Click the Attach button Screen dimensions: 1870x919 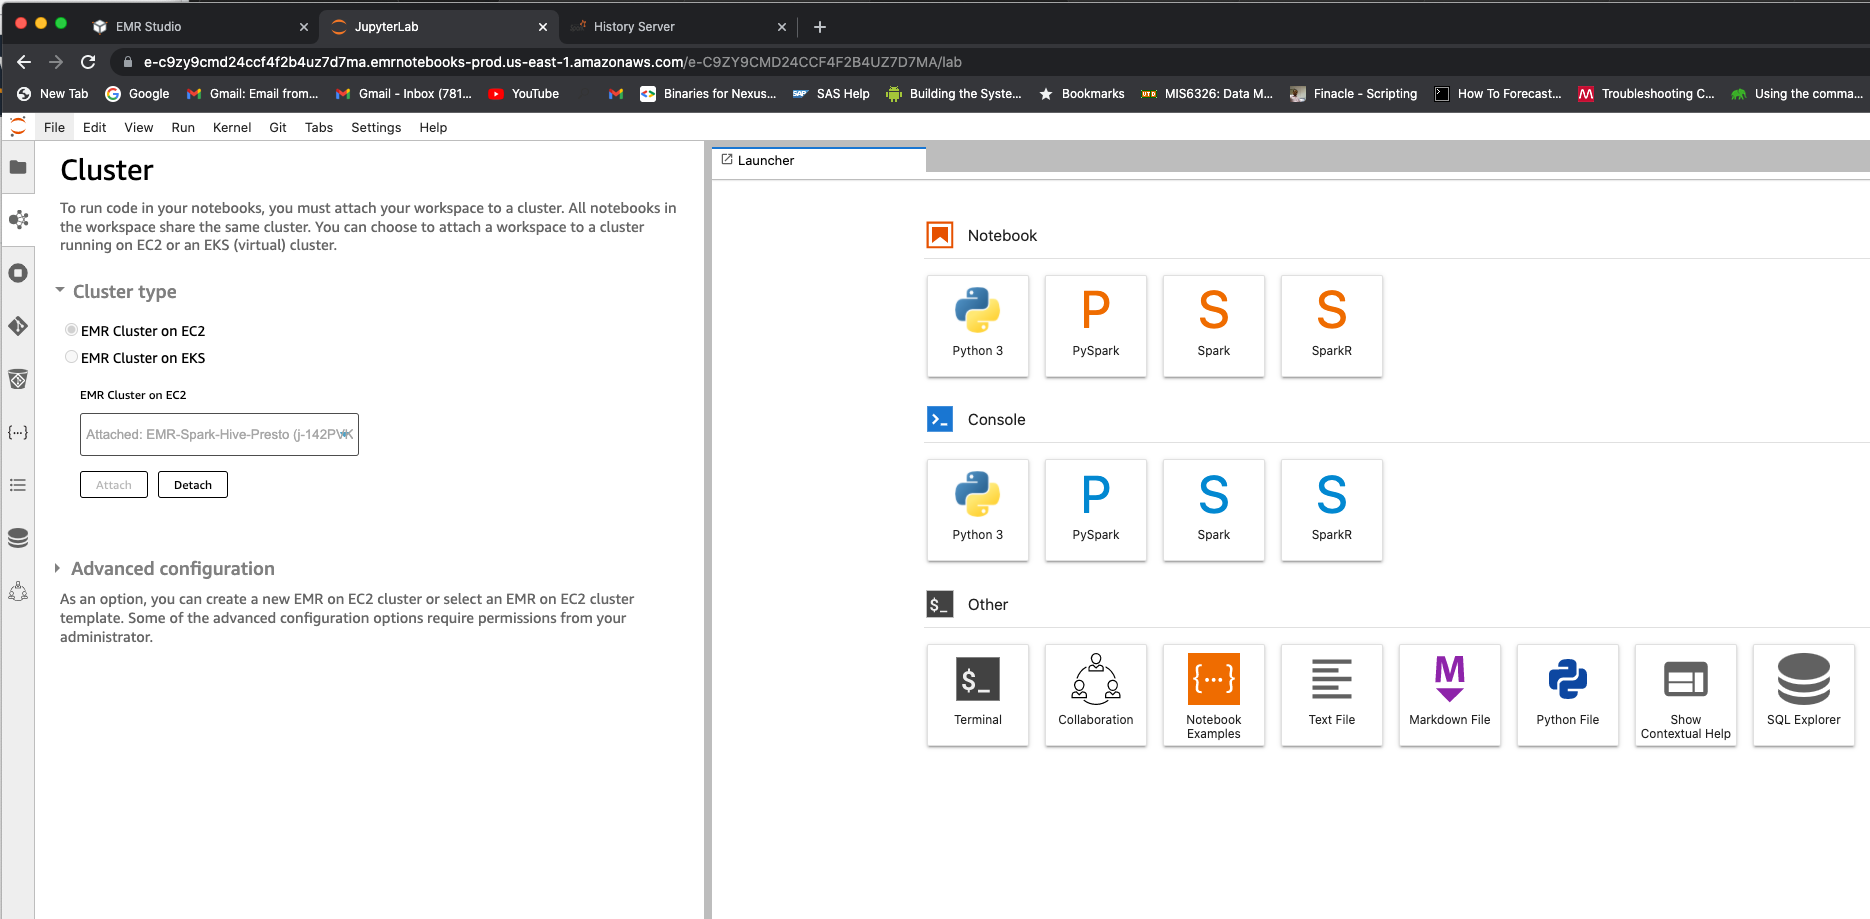pos(114,485)
